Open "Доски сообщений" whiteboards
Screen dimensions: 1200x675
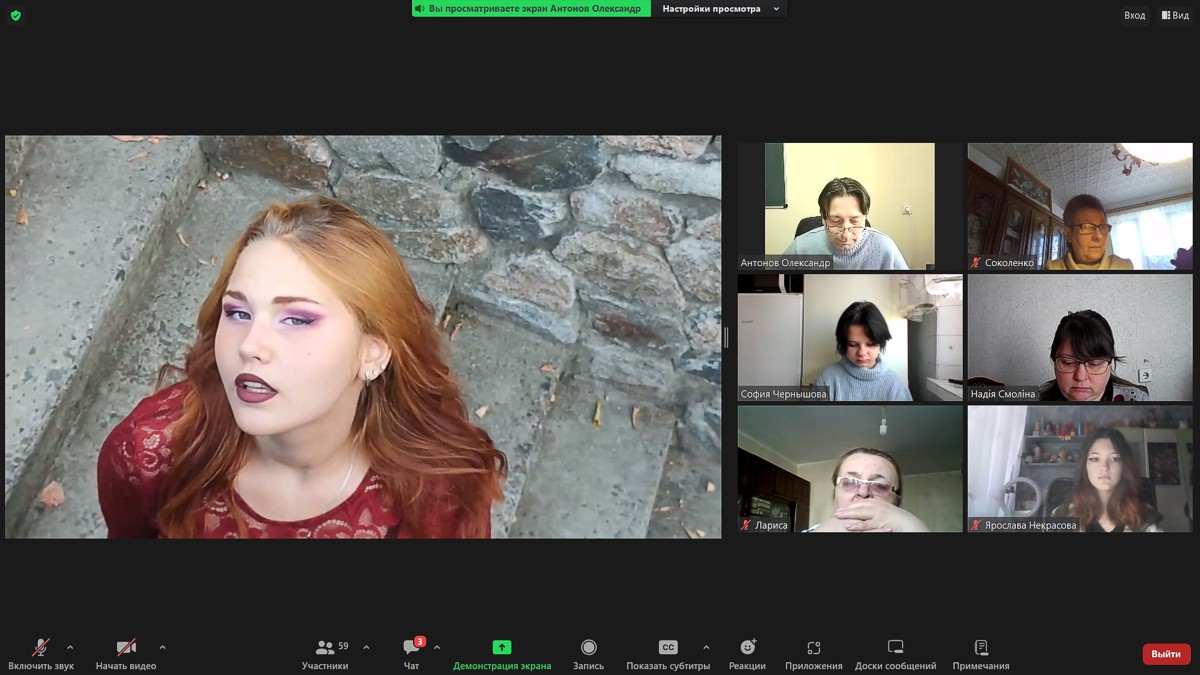(x=896, y=654)
